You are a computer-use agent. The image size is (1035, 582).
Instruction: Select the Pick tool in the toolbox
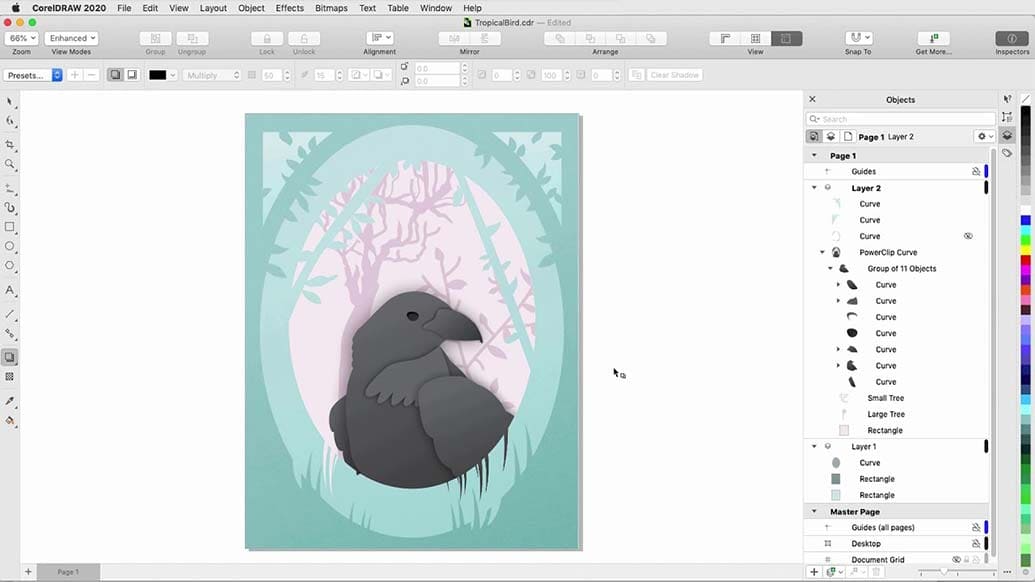pyautogui.click(x=10, y=102)
